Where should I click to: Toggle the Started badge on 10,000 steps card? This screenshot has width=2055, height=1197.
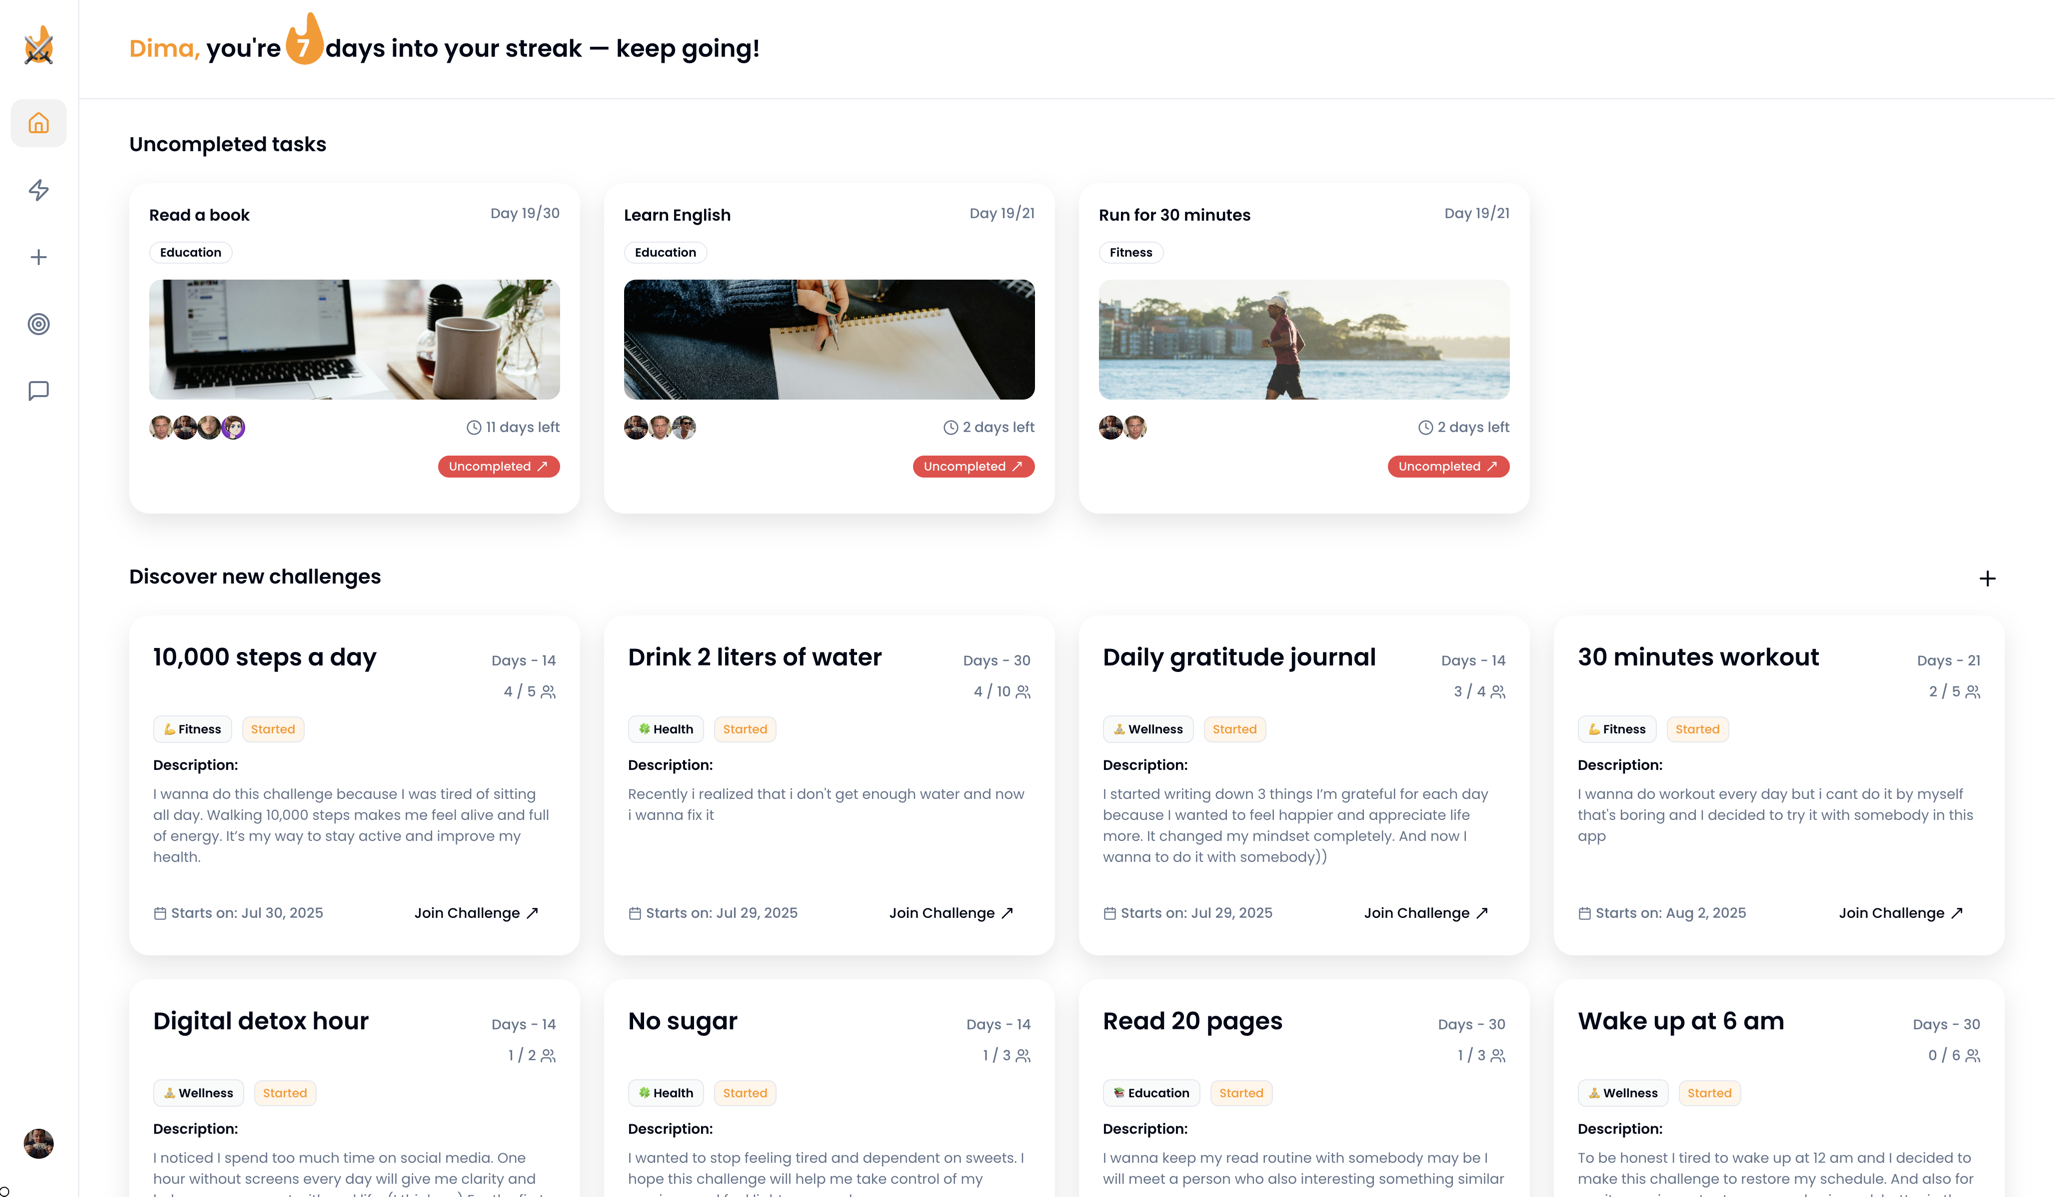tap(272, 729)
